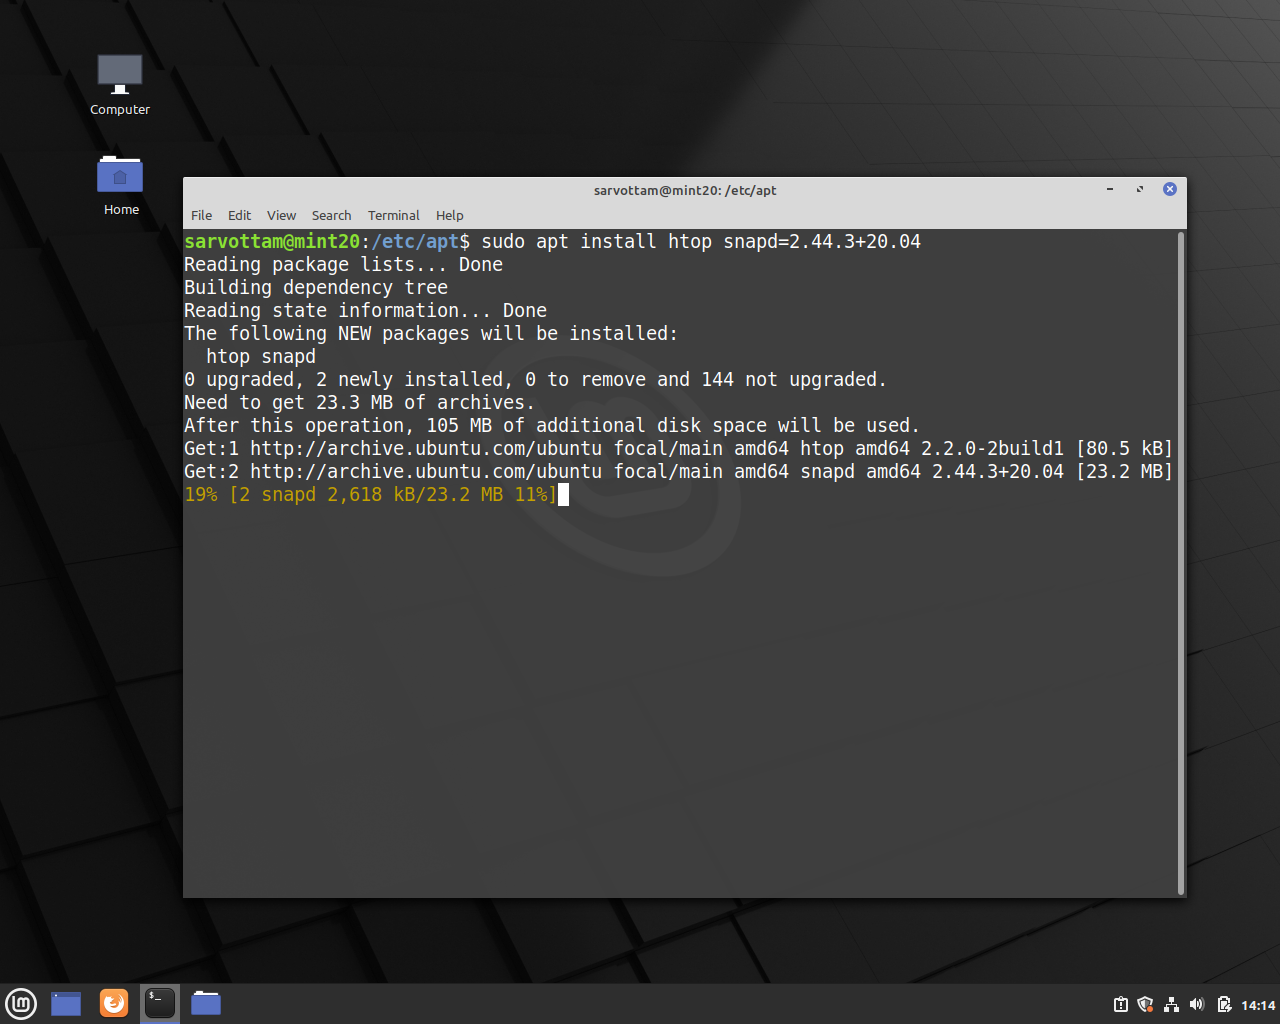1280x1024 pixels.
Task: Select the terminal icon in the taskbar
Action: coord(159,1003)
